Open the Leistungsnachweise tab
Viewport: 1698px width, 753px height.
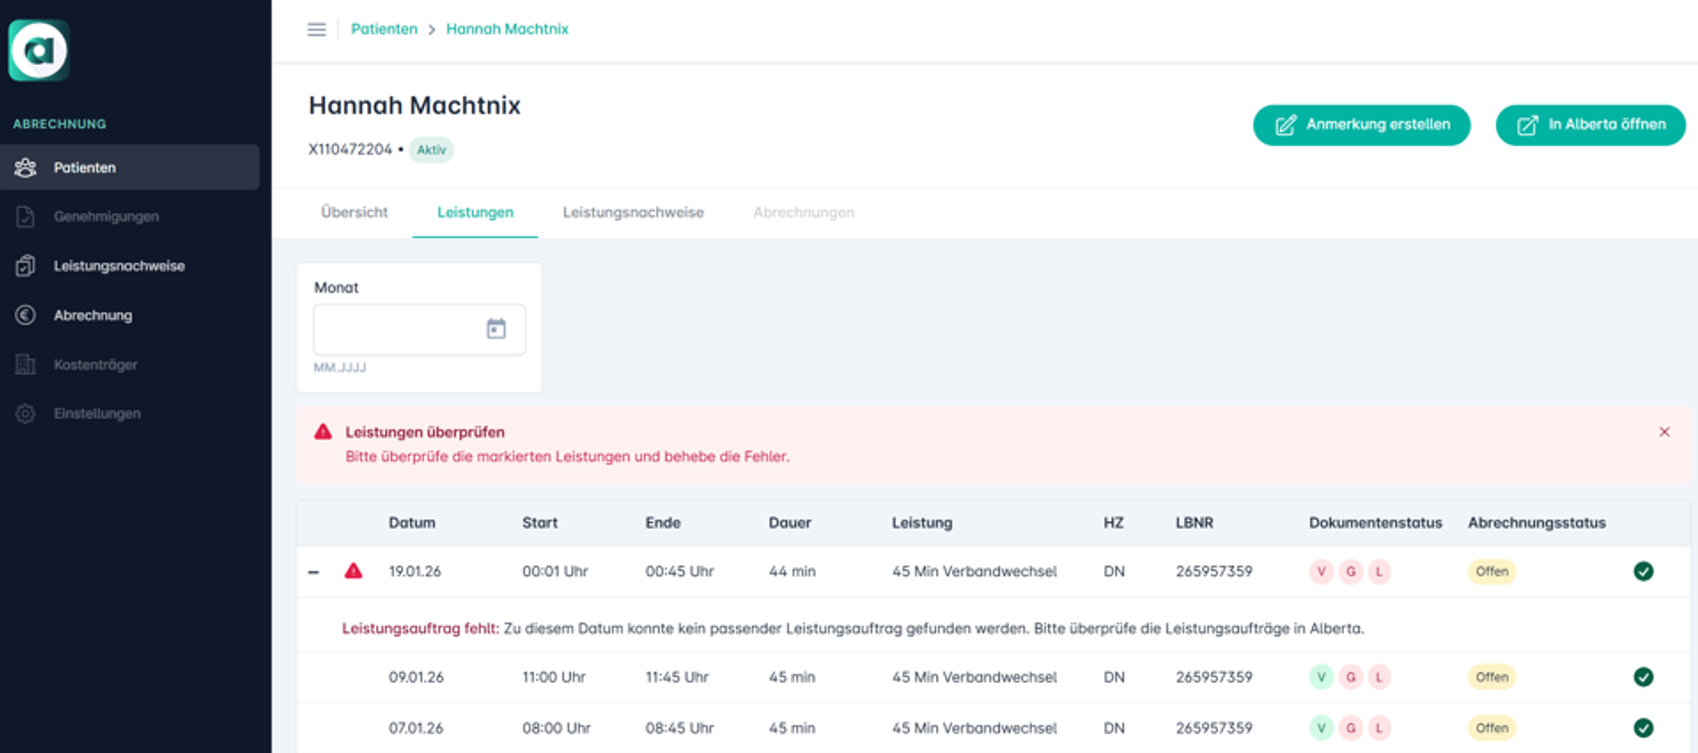click(633, 212)
